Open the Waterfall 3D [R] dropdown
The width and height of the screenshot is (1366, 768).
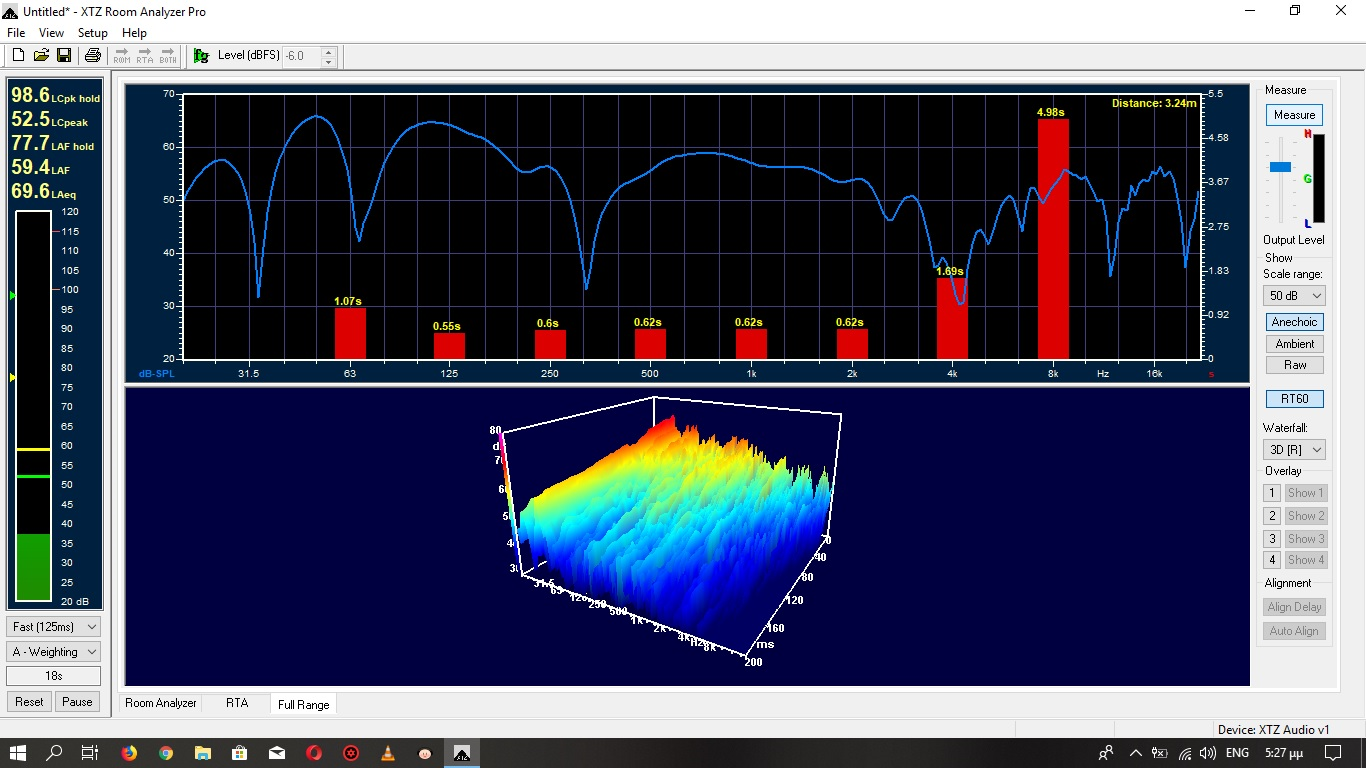[x=1294, y=450]
